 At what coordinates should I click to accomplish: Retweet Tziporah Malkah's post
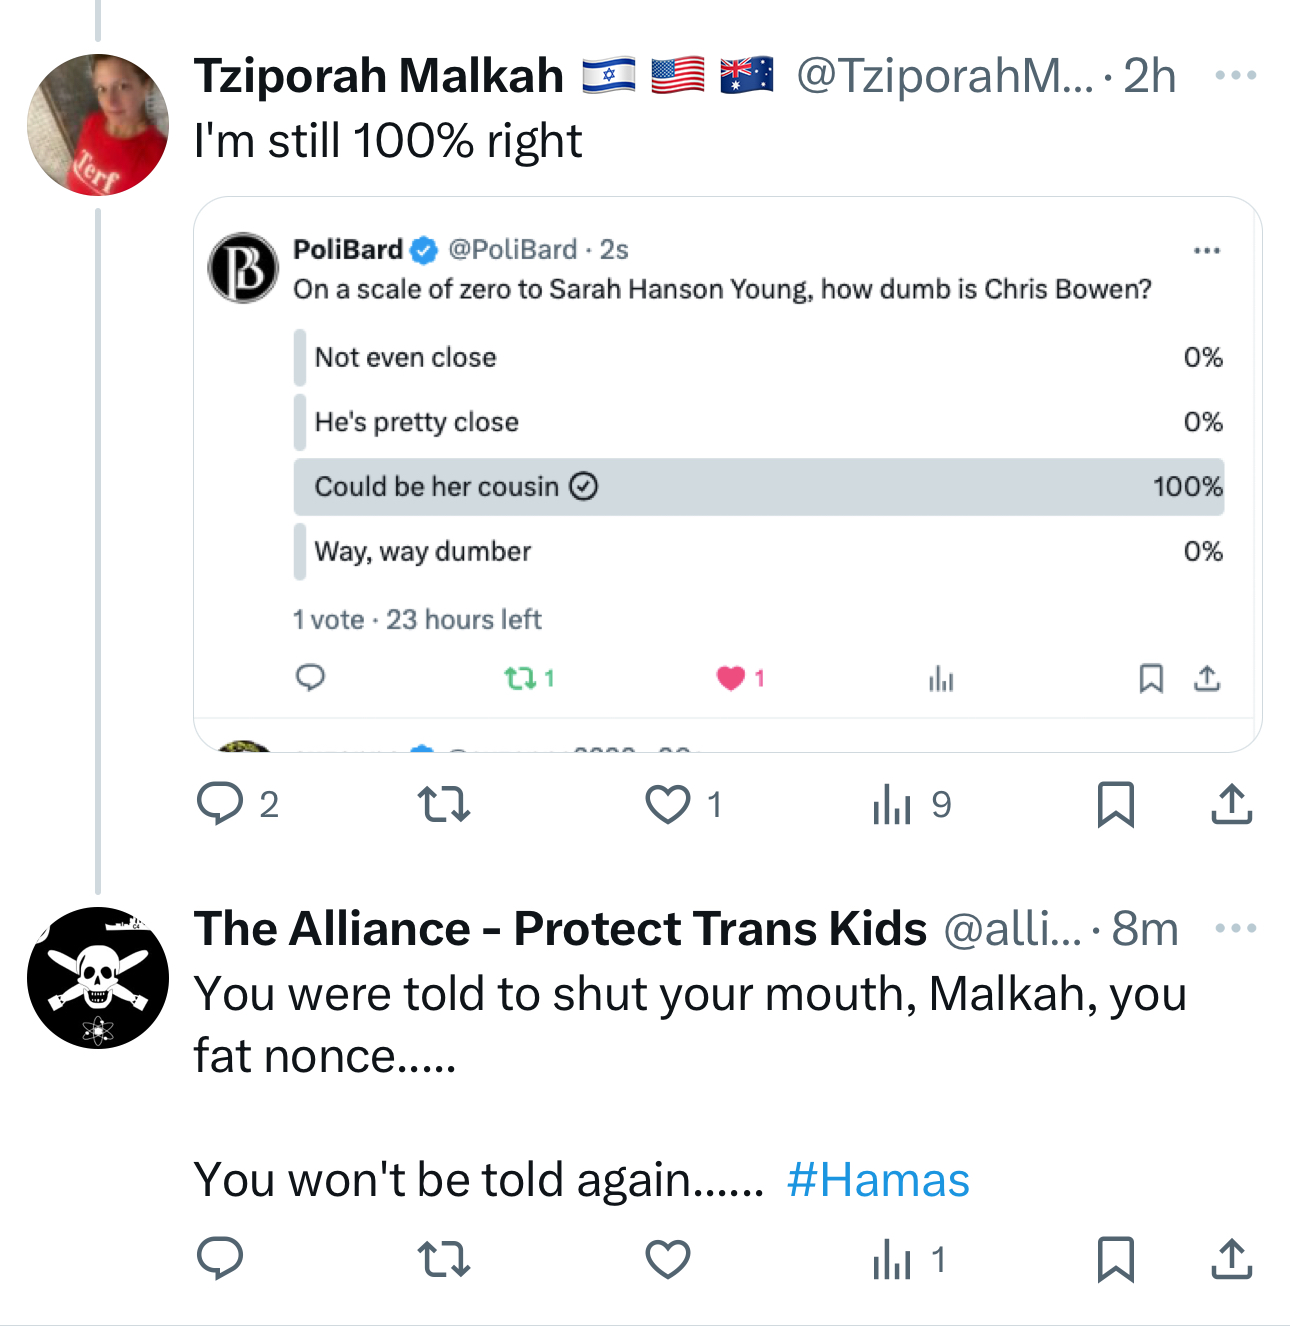443,804
